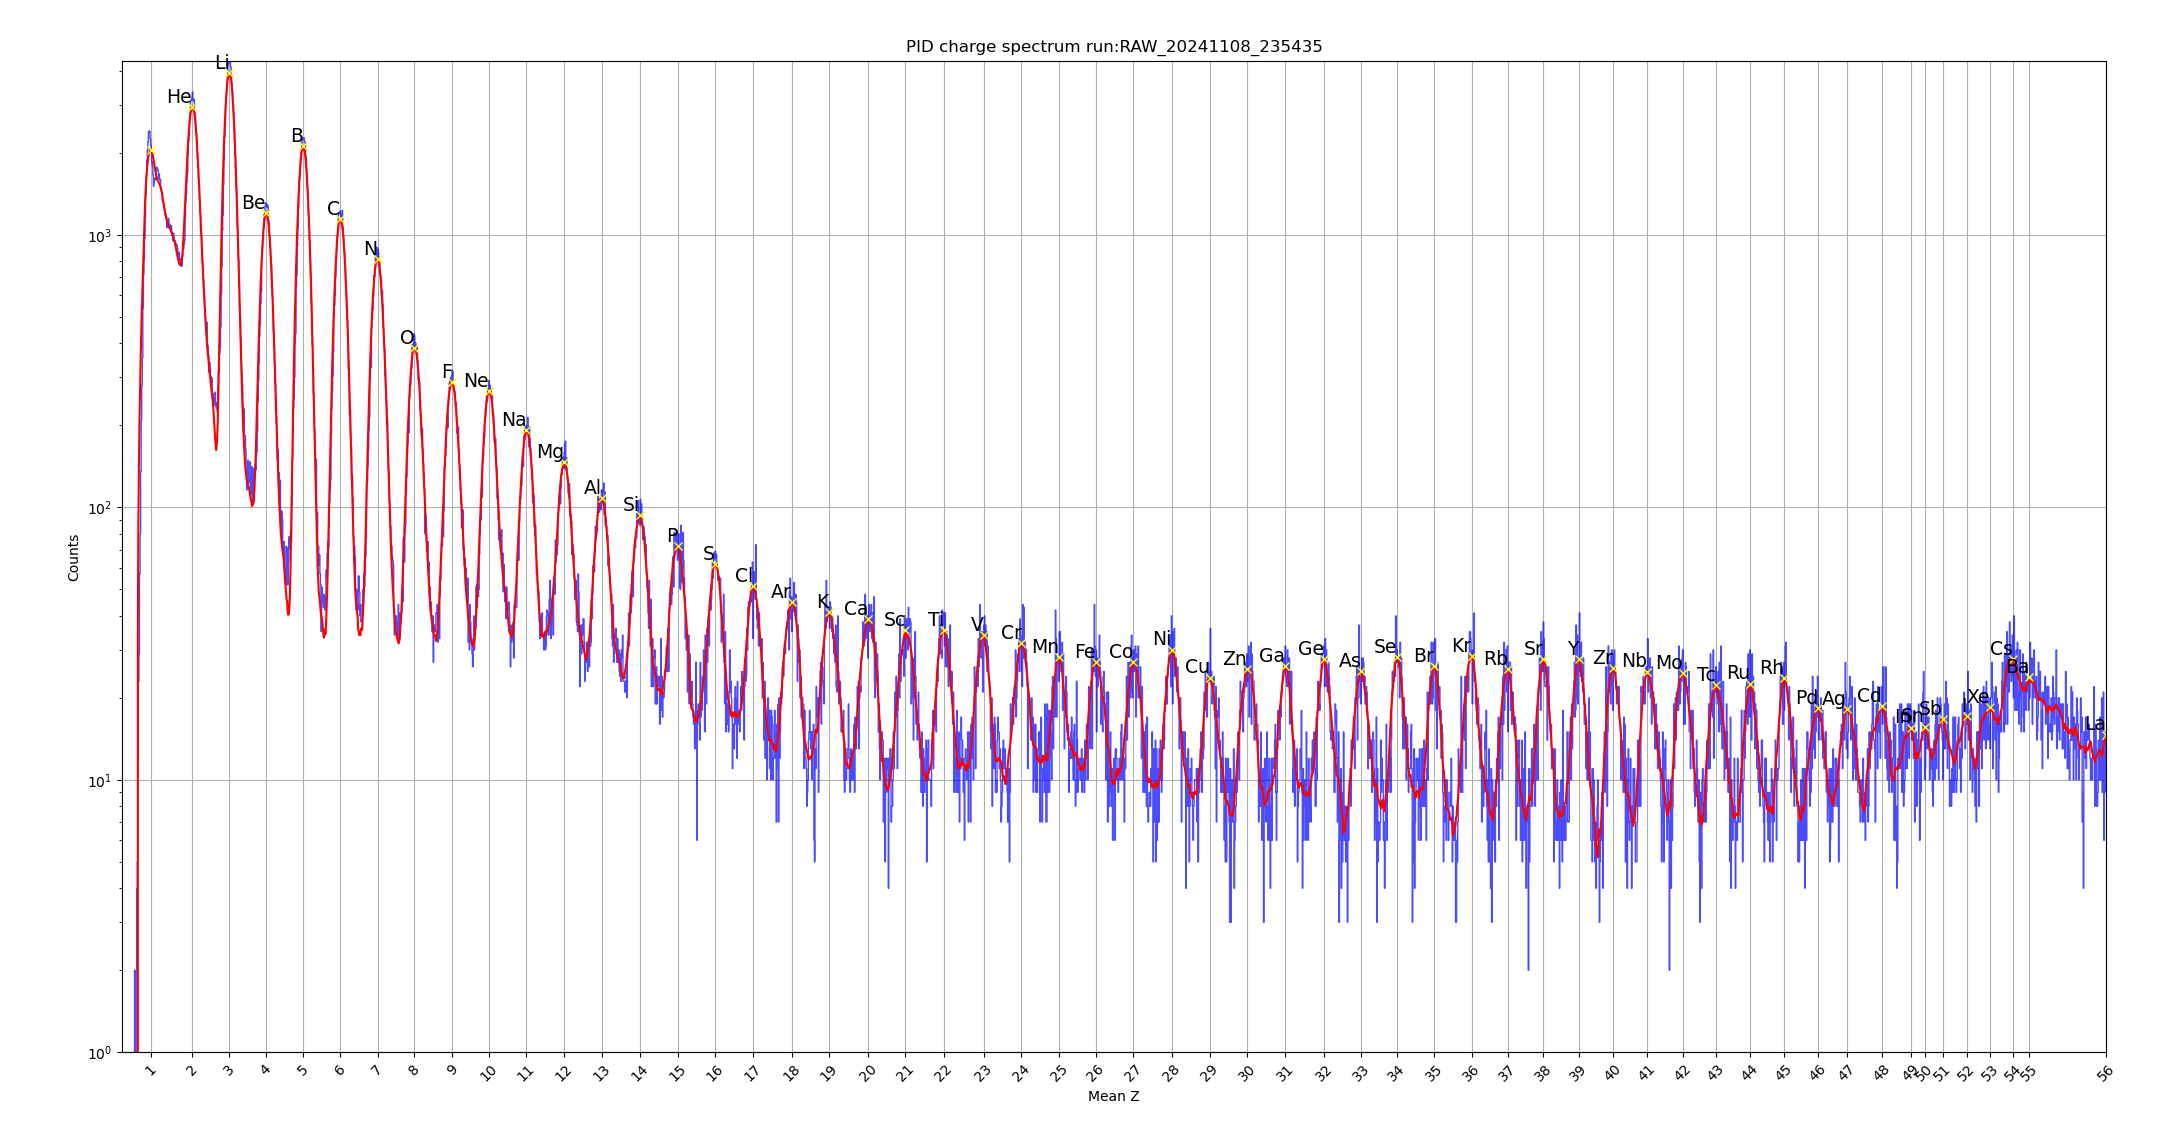Viewport: 2163px width, 1135px height.
Task: Click the 'He' peak label
Action: [179, 97]
